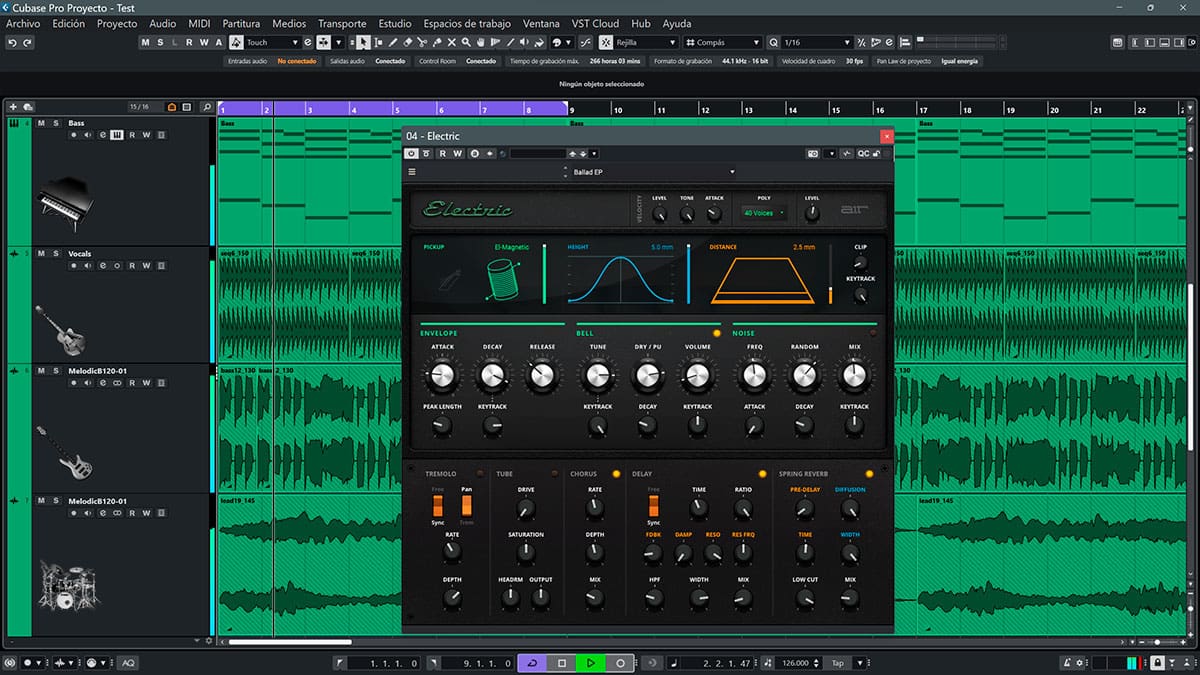Toggle the Bell section on/off light

717,332
